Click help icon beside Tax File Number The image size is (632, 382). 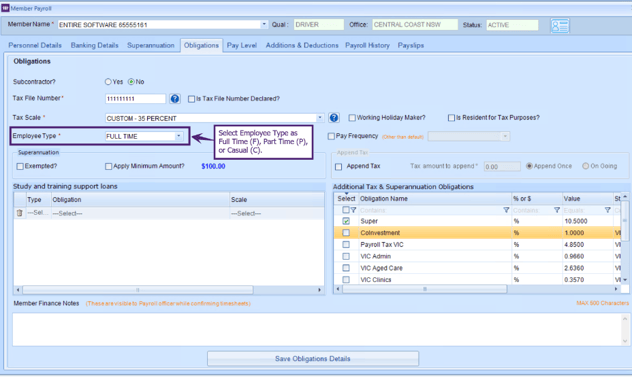click(175, 99)
